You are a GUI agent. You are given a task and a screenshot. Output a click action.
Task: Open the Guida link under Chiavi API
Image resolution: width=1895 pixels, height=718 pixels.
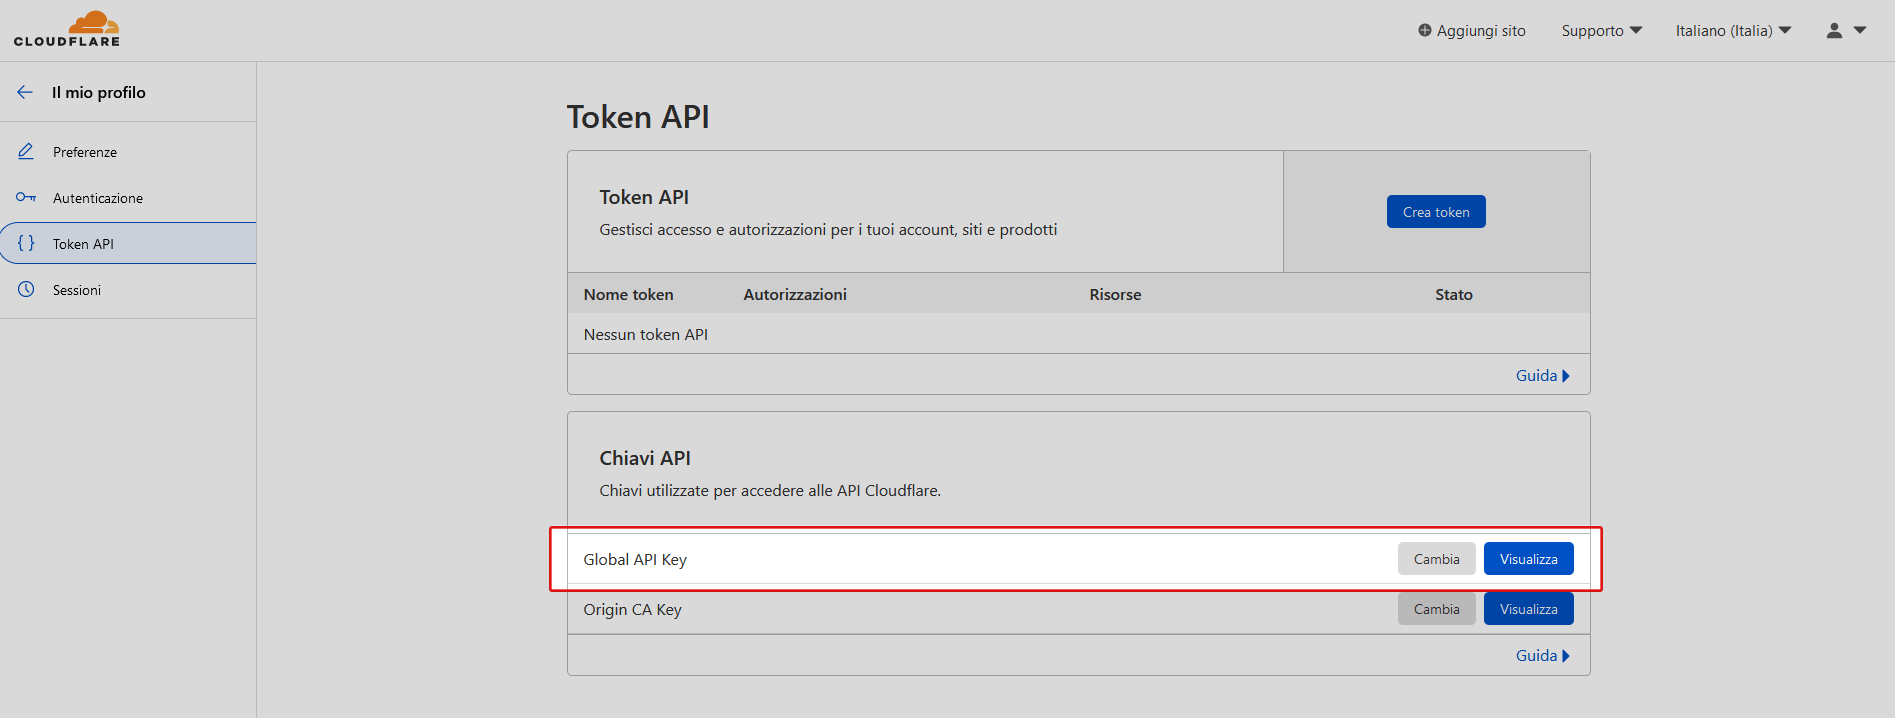point(1543,656)
